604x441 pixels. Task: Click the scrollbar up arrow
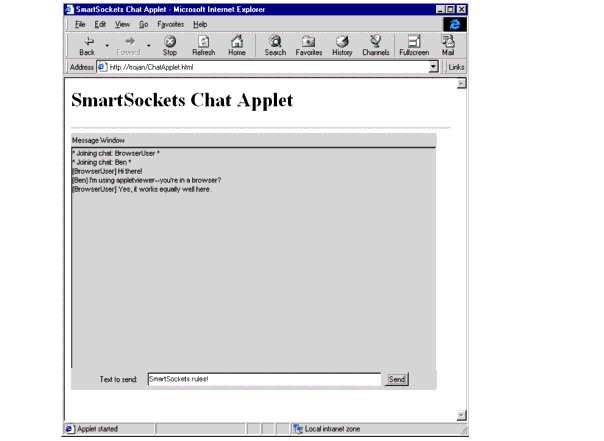tap(461, 84)
